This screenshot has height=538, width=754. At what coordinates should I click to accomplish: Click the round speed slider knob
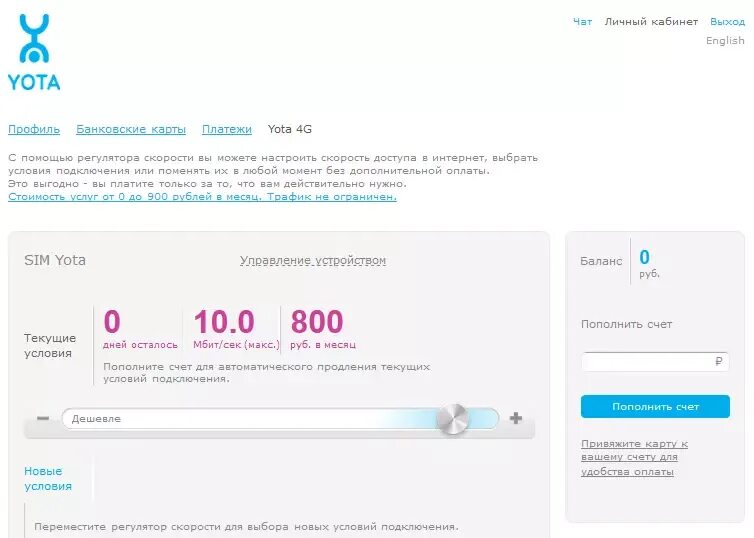tap(452, 419)
